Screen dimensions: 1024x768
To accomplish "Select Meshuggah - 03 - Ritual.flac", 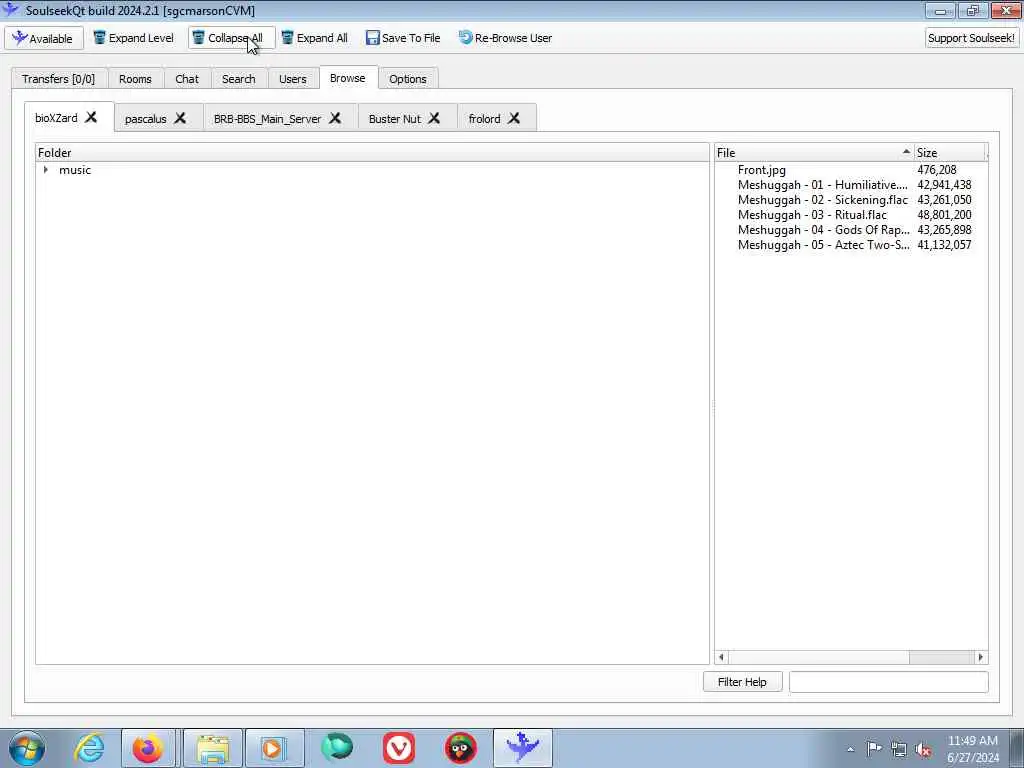I will [x=812, y=215].
